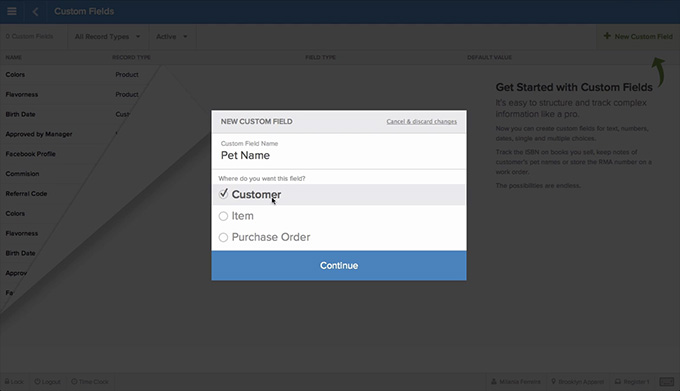Choose the Purchase Order radio option
This screenshot has height=391, width=680.
[x=223, y=237]
